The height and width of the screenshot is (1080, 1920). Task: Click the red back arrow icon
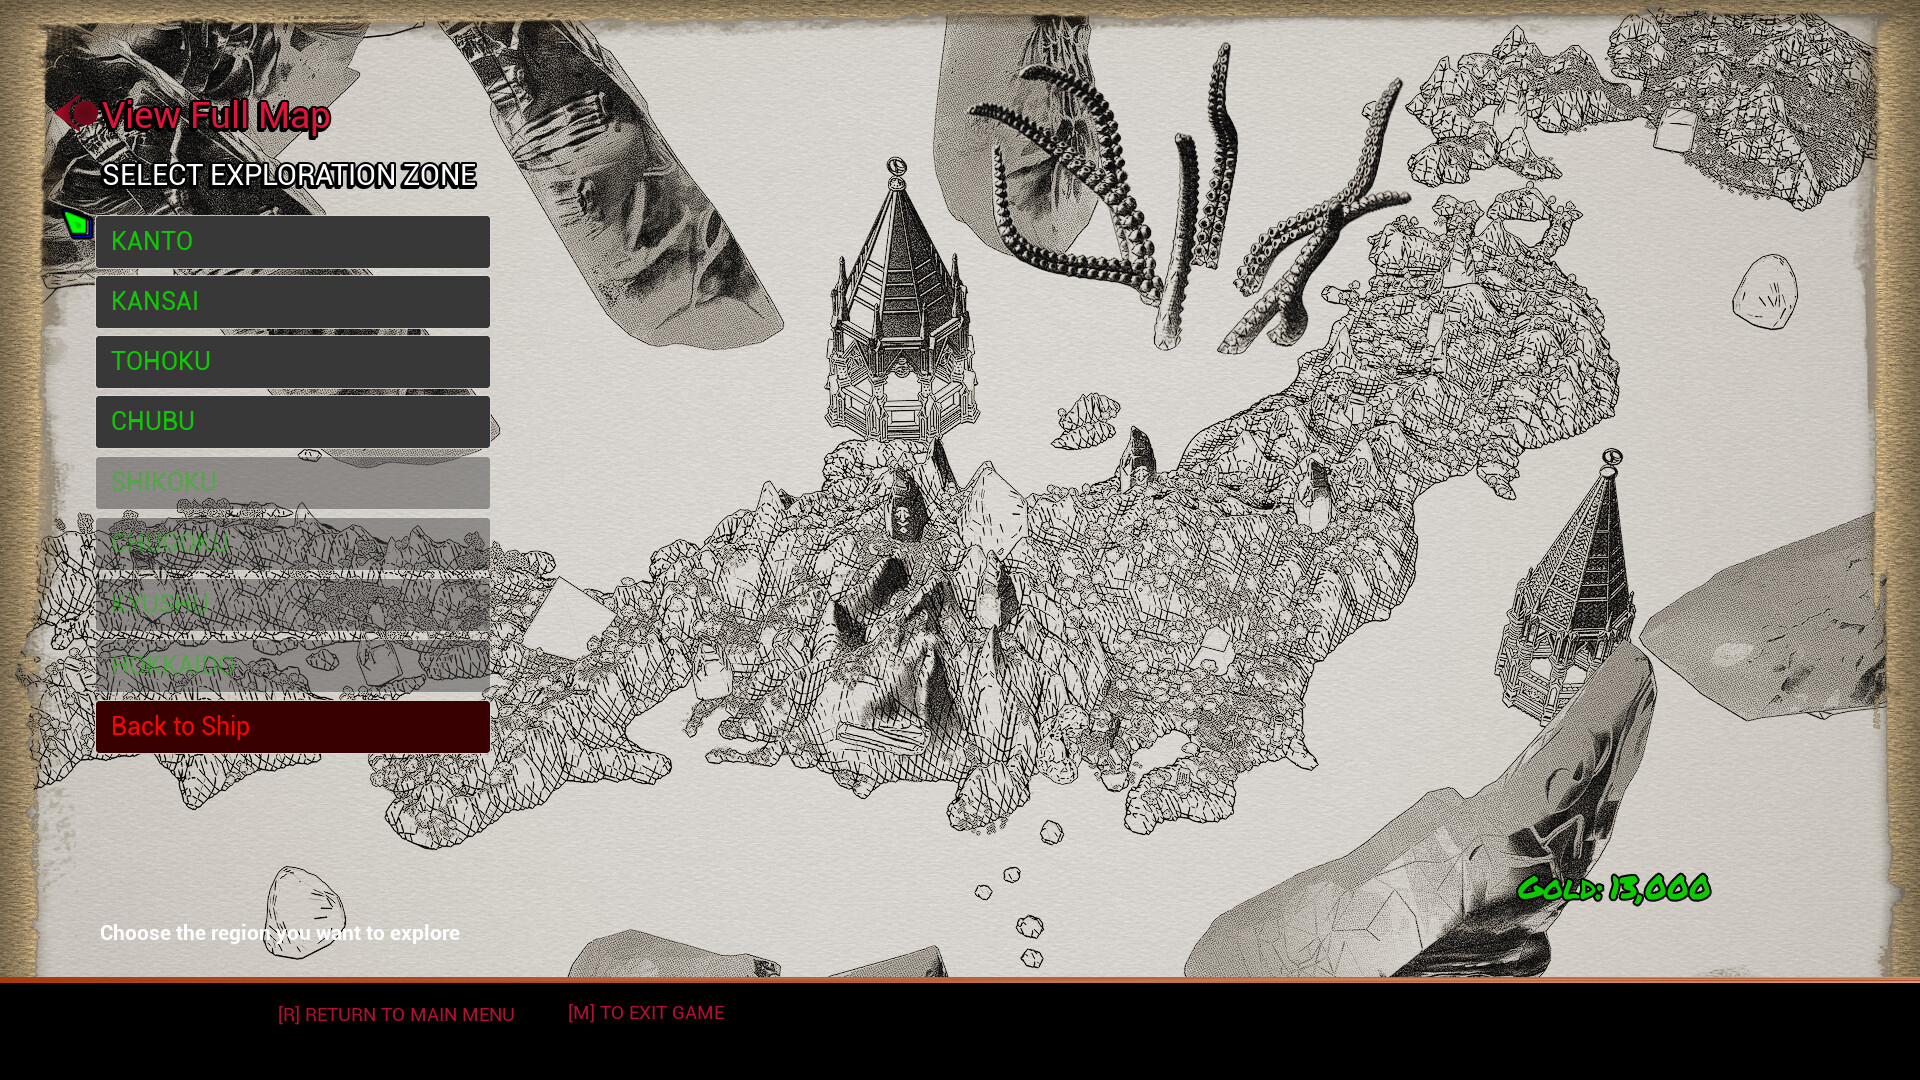coord(75,113)
